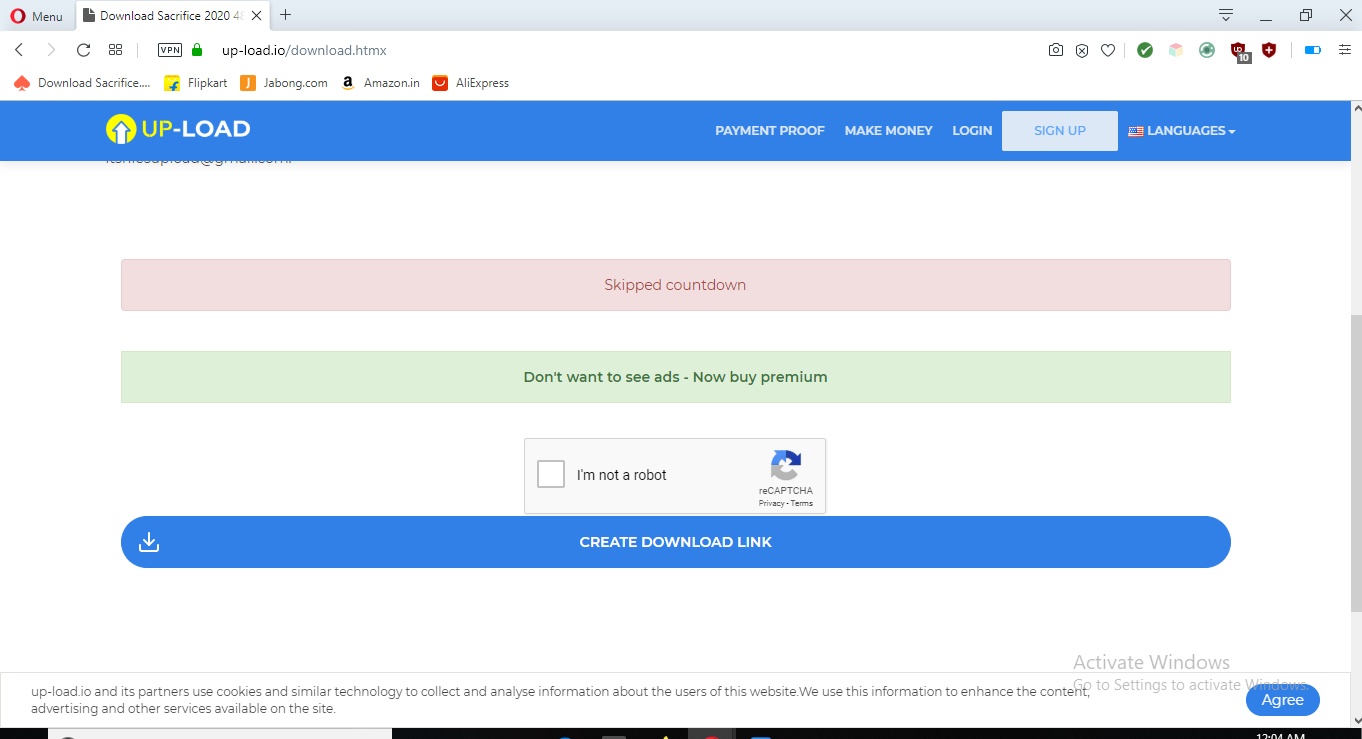Image resolution: width=1362 pixels, height=739 pixels.
Task: Open a new browser tab
Action: (x=286, y=15)
